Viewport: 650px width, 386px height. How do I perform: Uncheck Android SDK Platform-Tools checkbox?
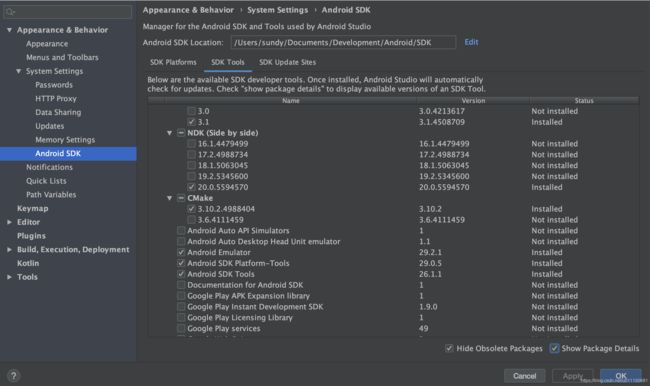[x=181, y=263]
